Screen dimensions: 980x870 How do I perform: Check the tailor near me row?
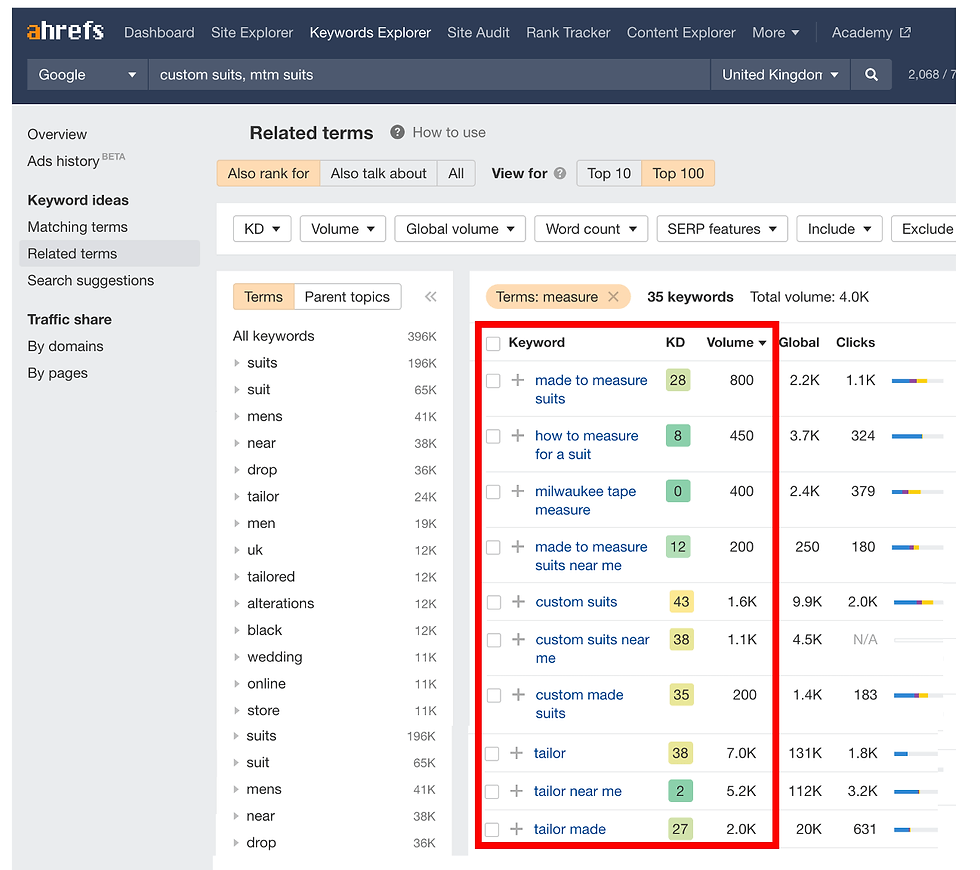click(492, 792)
